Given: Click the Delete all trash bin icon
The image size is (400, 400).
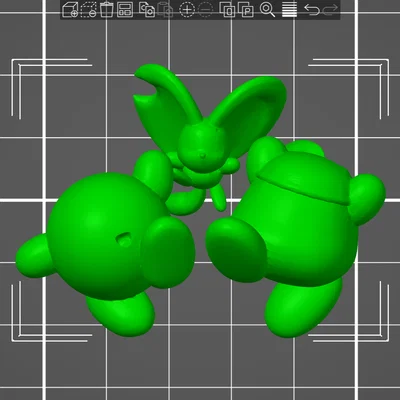Looking at the screenshot, I should coord(106,10).
